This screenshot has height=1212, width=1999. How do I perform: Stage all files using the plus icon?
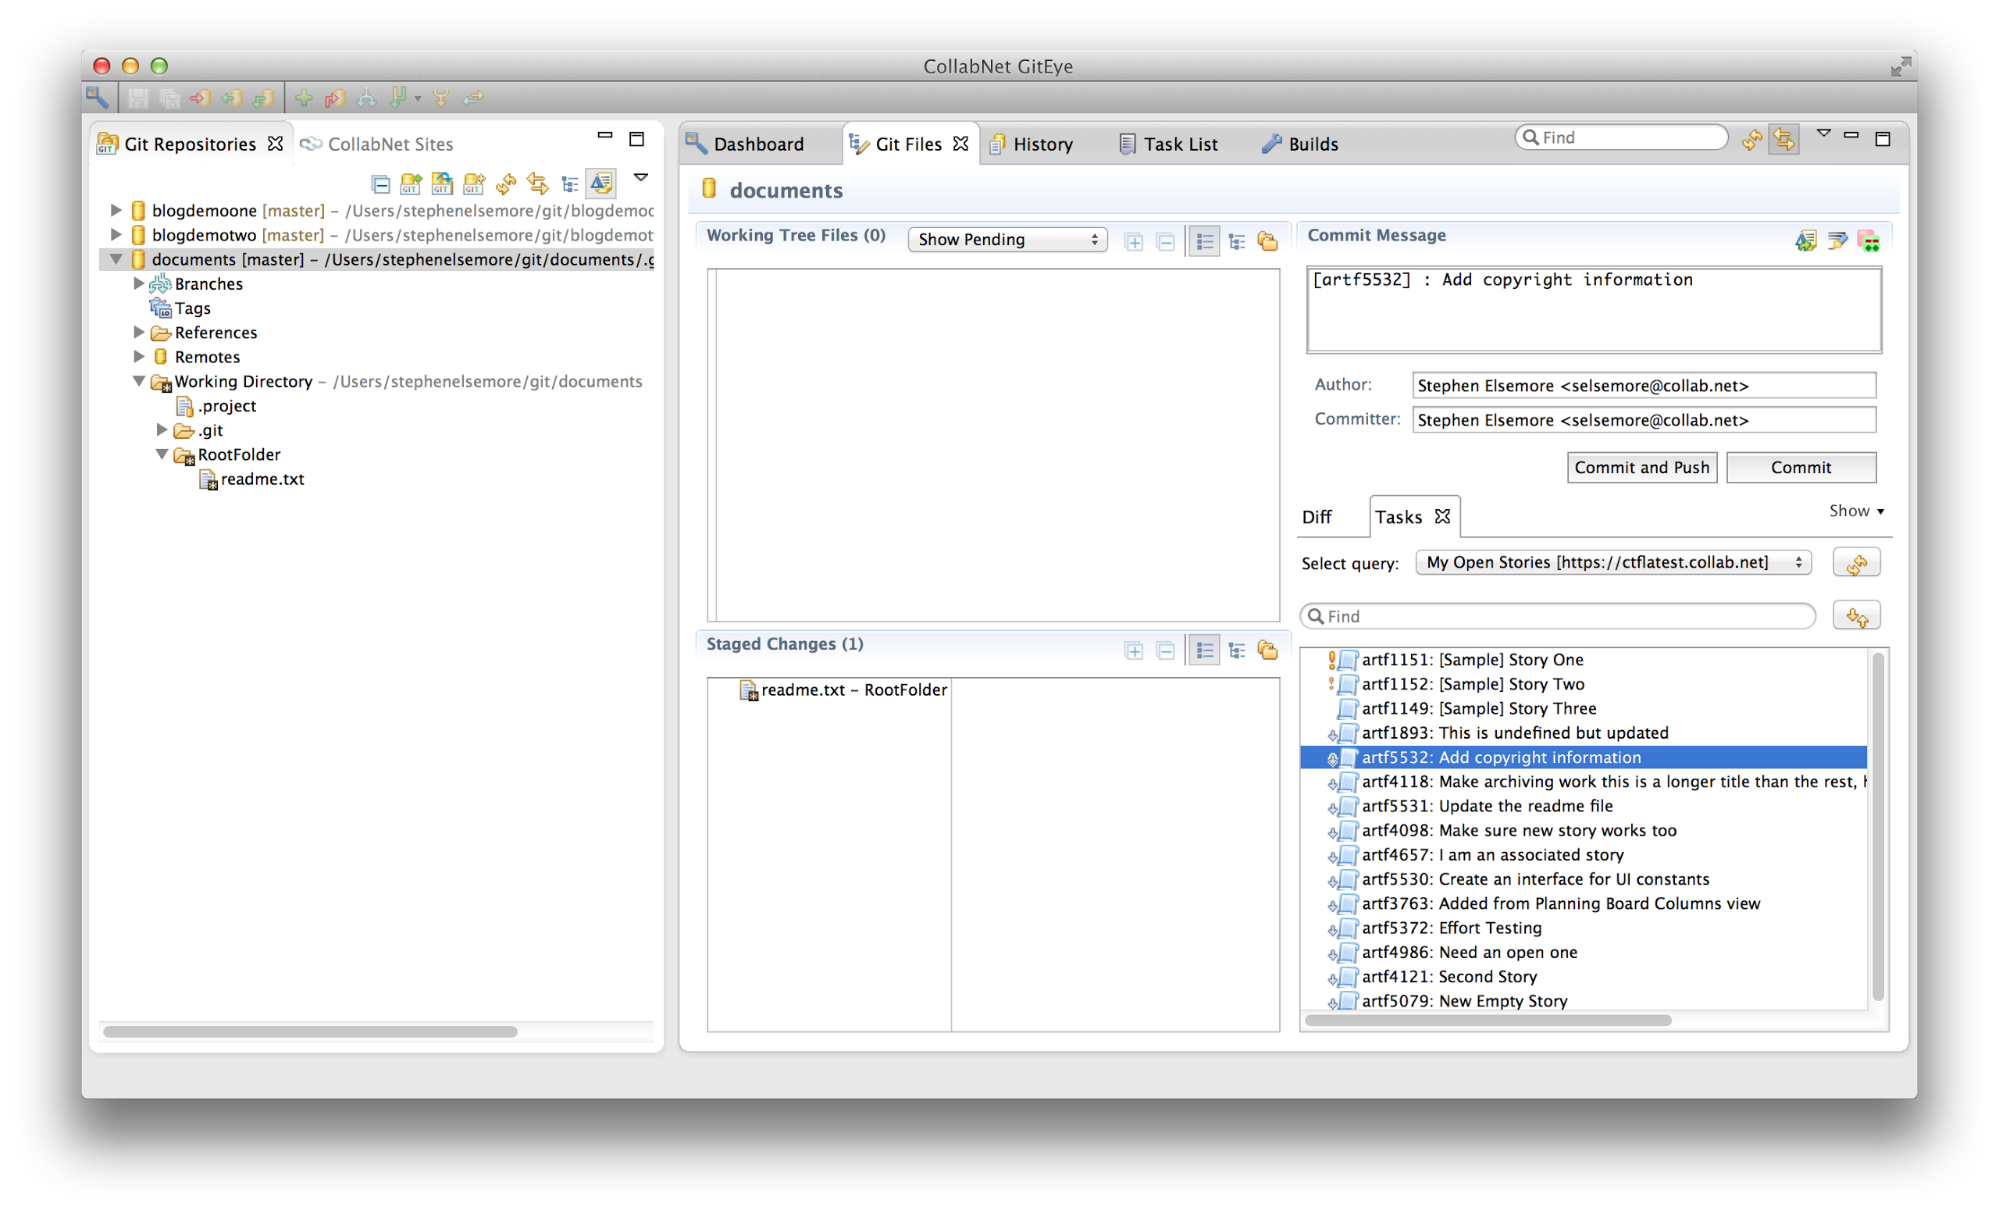1134,240
